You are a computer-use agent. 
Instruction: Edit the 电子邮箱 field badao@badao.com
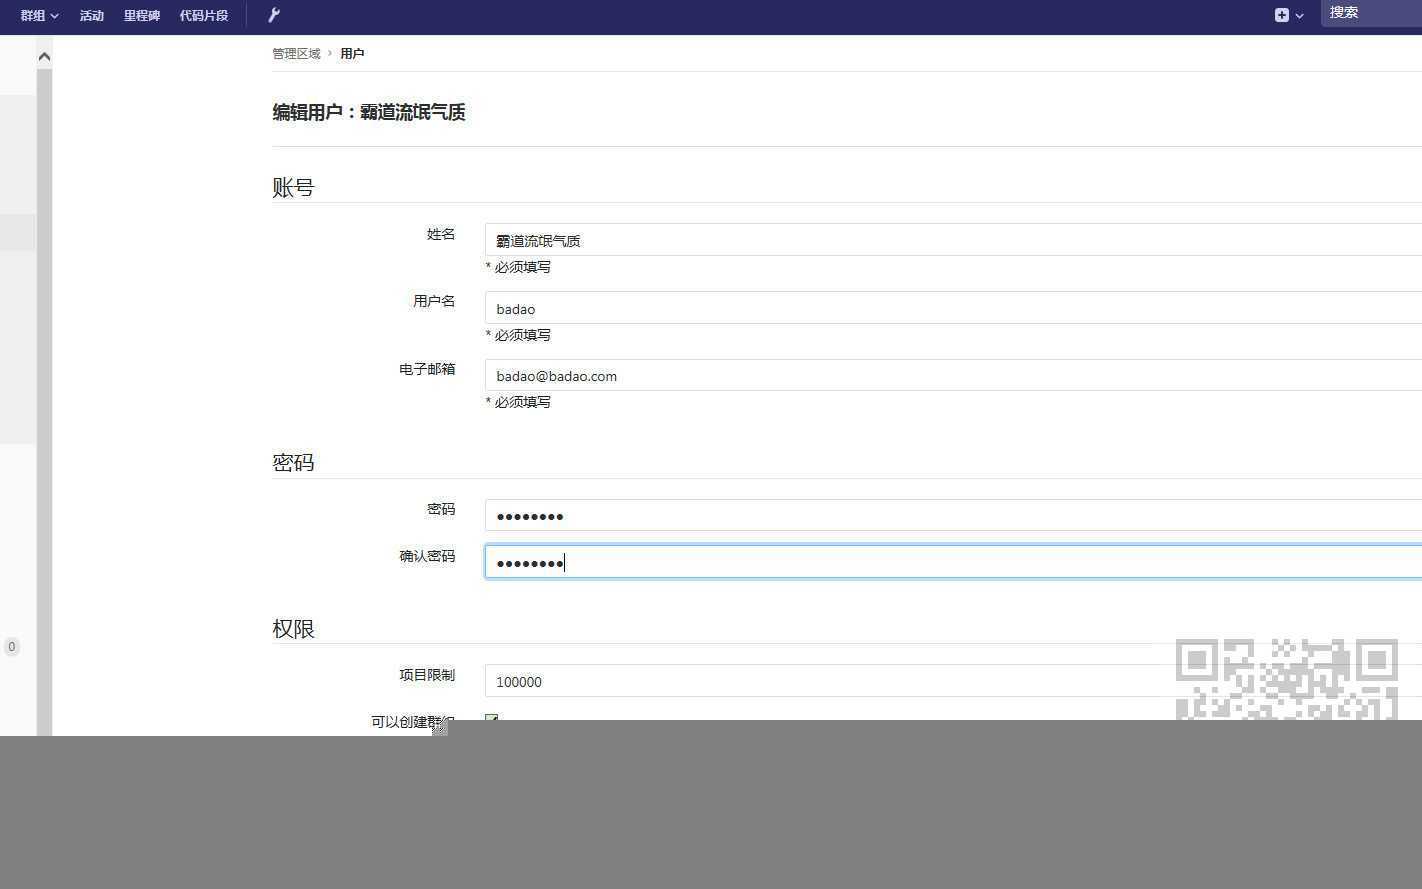pyautogui.click(x=953, y=375)
